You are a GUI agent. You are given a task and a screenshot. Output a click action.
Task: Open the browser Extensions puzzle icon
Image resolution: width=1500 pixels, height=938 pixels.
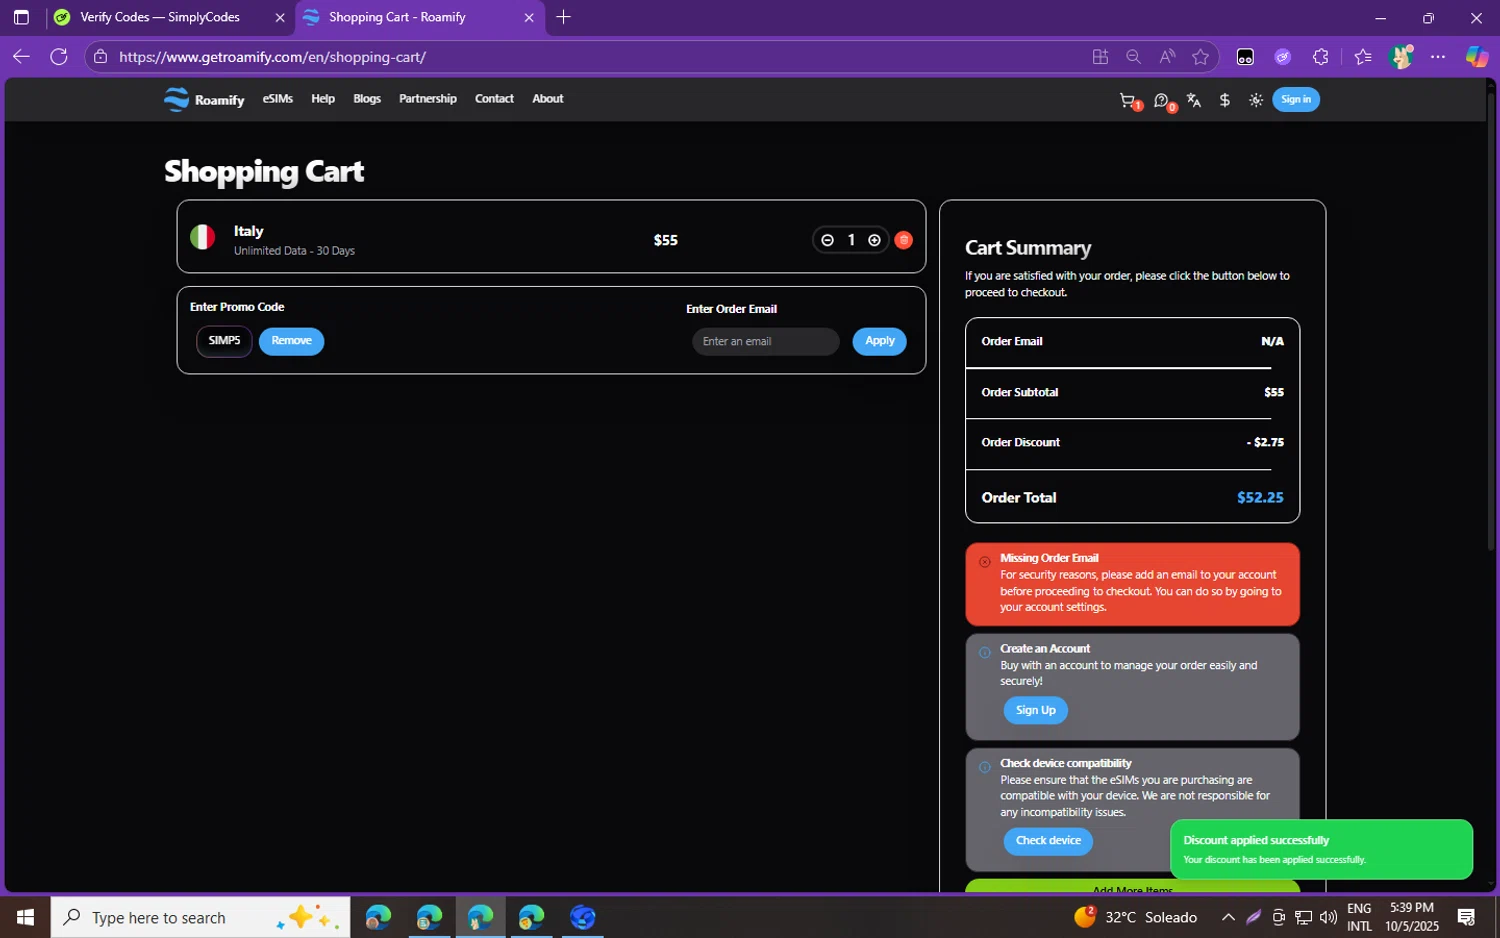point(1320,57)
